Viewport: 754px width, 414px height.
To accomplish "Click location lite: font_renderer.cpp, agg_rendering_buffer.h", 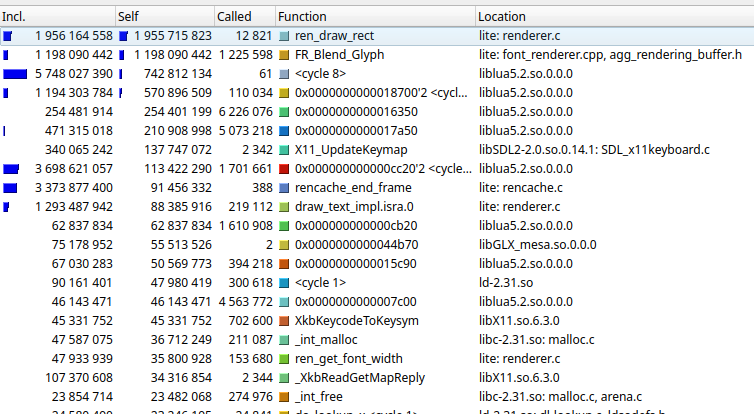I will tap(610, 55).
